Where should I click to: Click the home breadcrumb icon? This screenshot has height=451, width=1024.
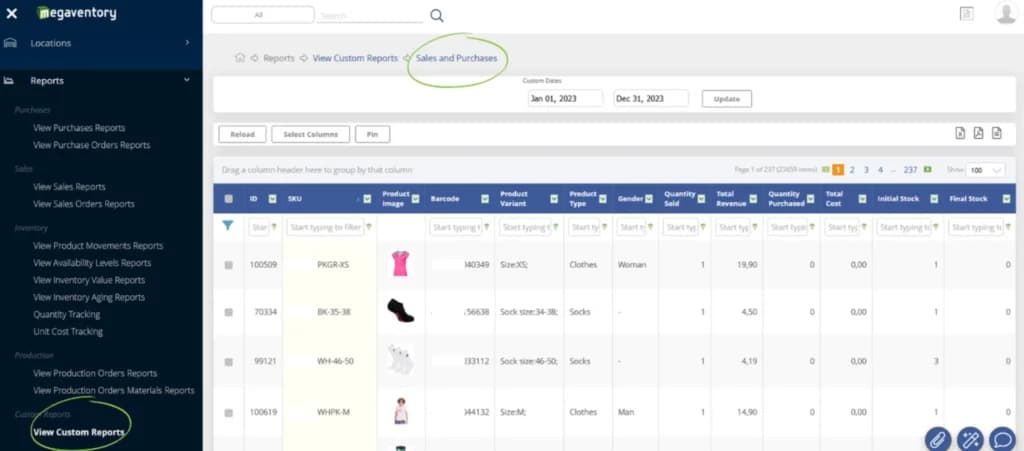[x=240, y=58]
